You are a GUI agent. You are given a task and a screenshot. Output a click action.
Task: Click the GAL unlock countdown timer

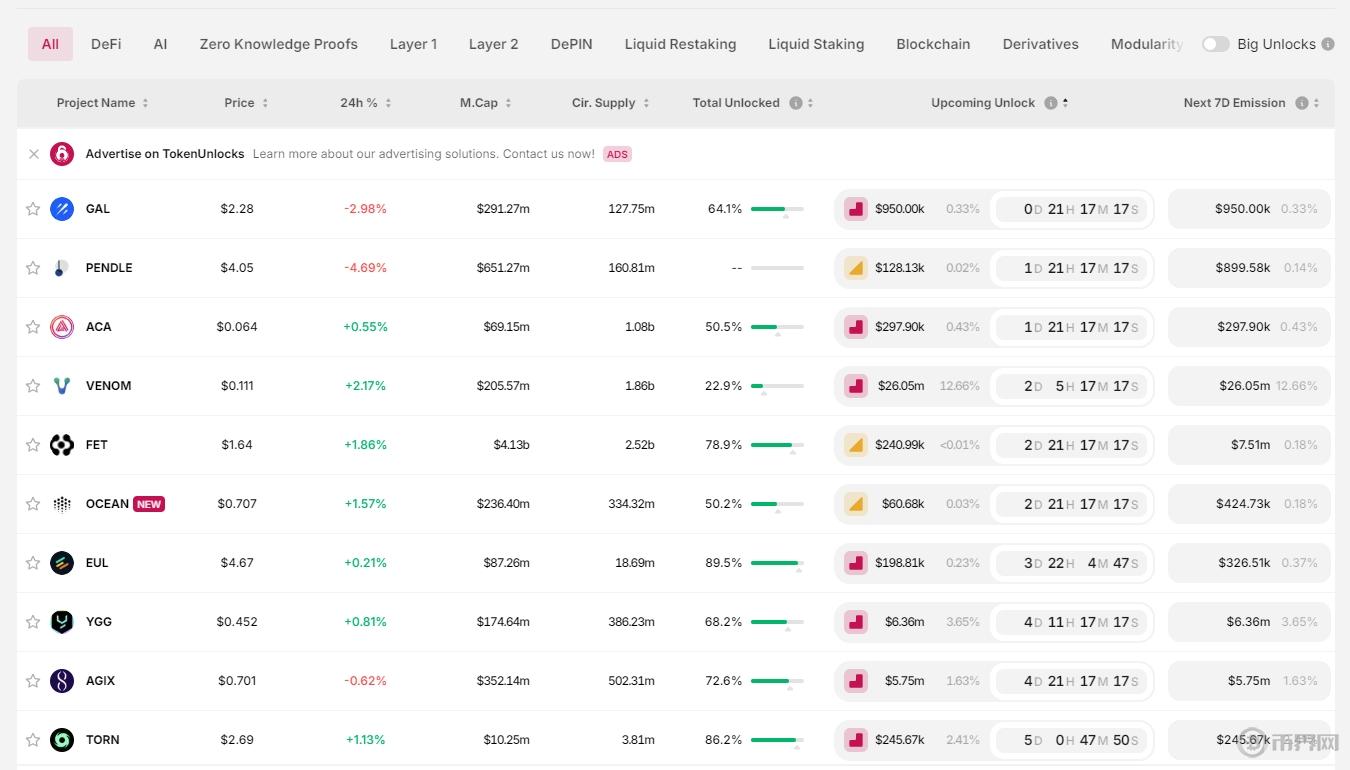(x=1072, y=209)
